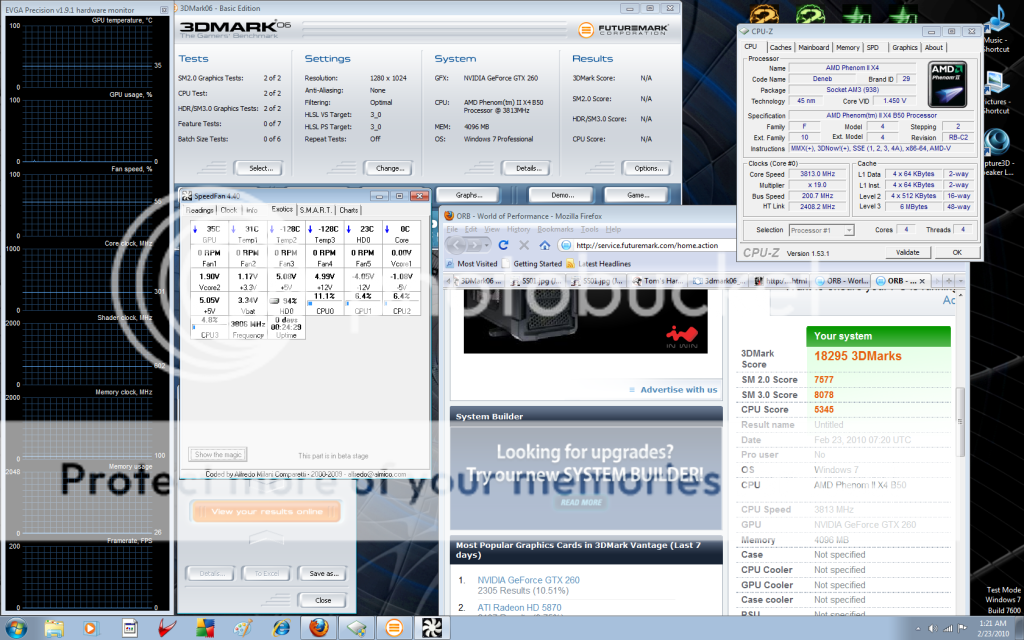The width and height of the screenshot is (1024, 640).
Task: Click the Latest Headlines feed icon
Action: (x=570, y=264)
